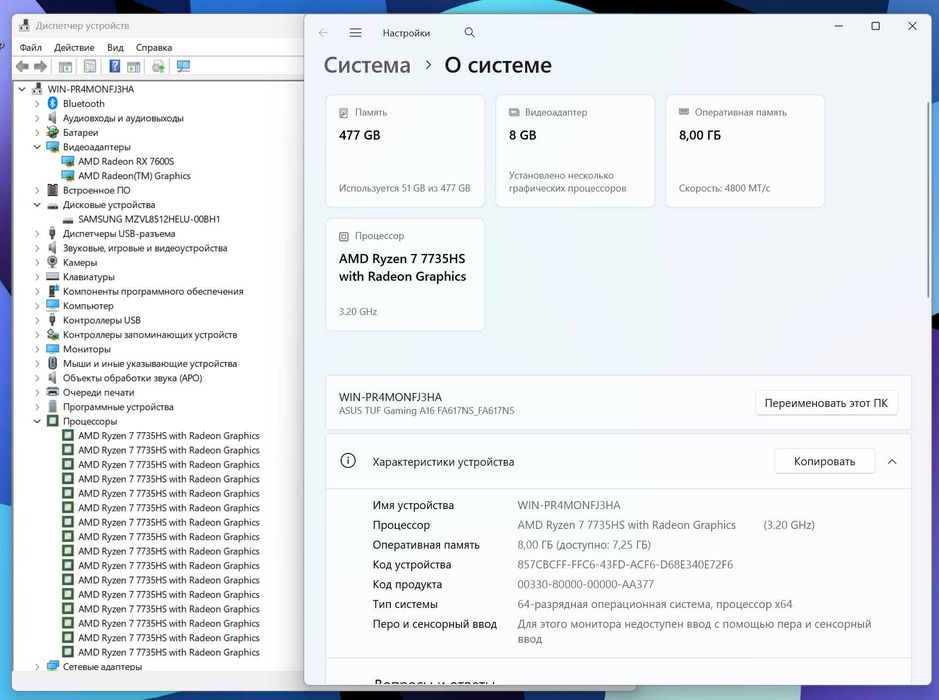Open the Справка menu
Image resolution: width=939 pixels, height=700 pixels.
pyautogui.click(x=154, y=47)
